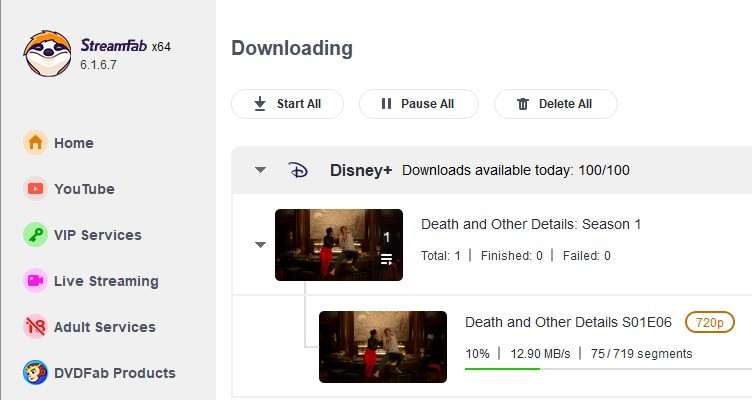Click the '12.90 MB/s' speed value
The width and height of the screenshot is (752, 400).
(x=540, y=354)
